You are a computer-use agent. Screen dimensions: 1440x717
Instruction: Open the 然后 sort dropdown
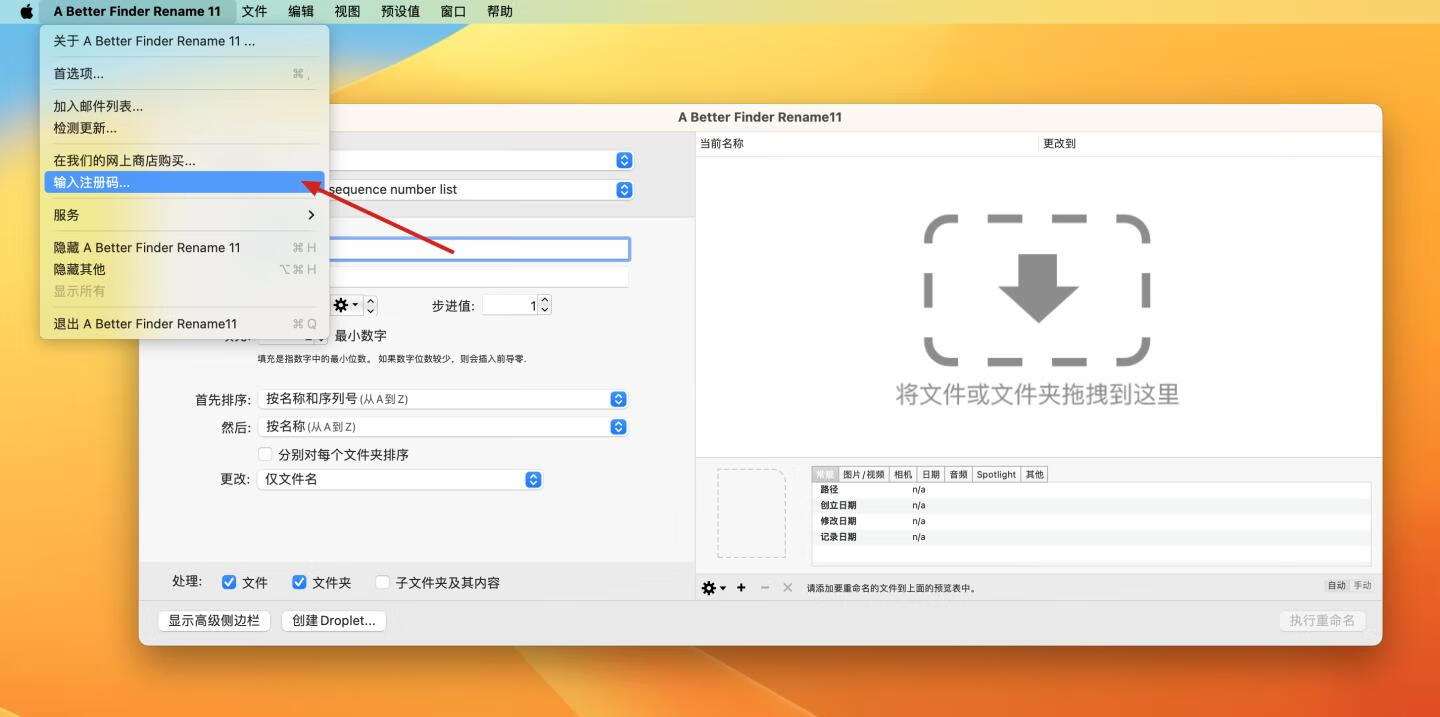(x=442, y=427)
